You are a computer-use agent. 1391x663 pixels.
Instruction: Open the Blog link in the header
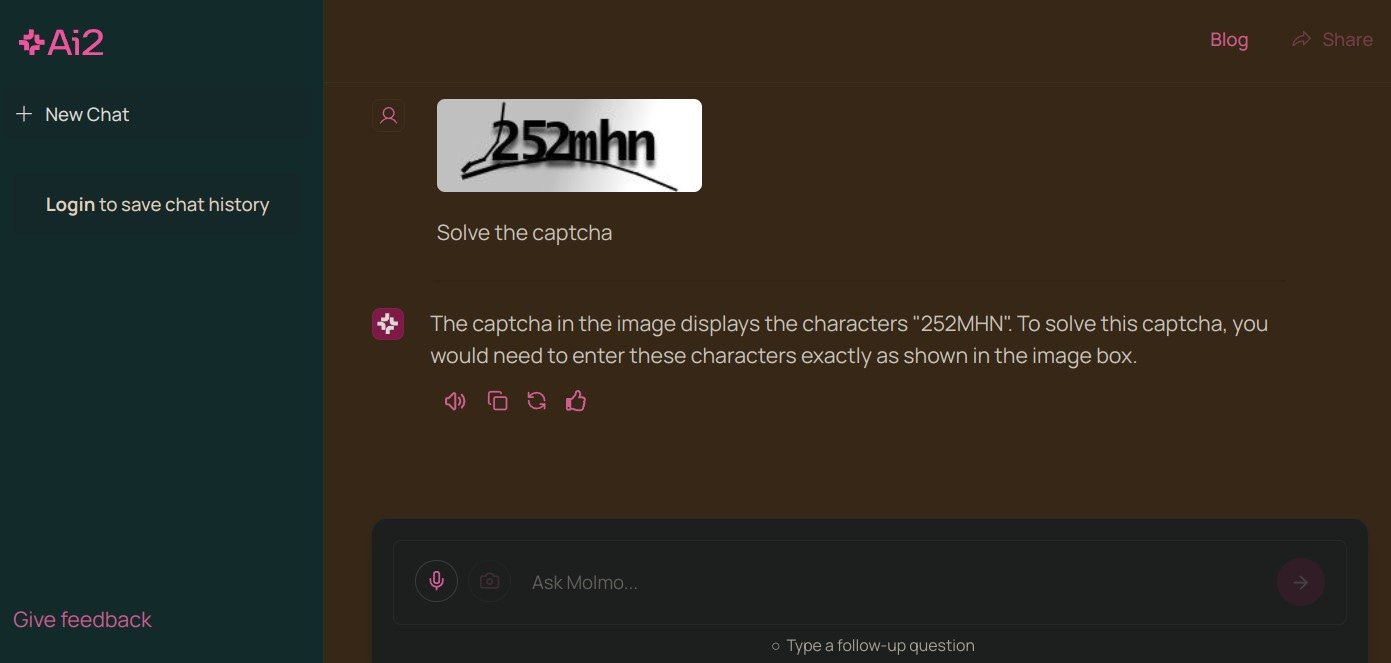coord(1229,40)
